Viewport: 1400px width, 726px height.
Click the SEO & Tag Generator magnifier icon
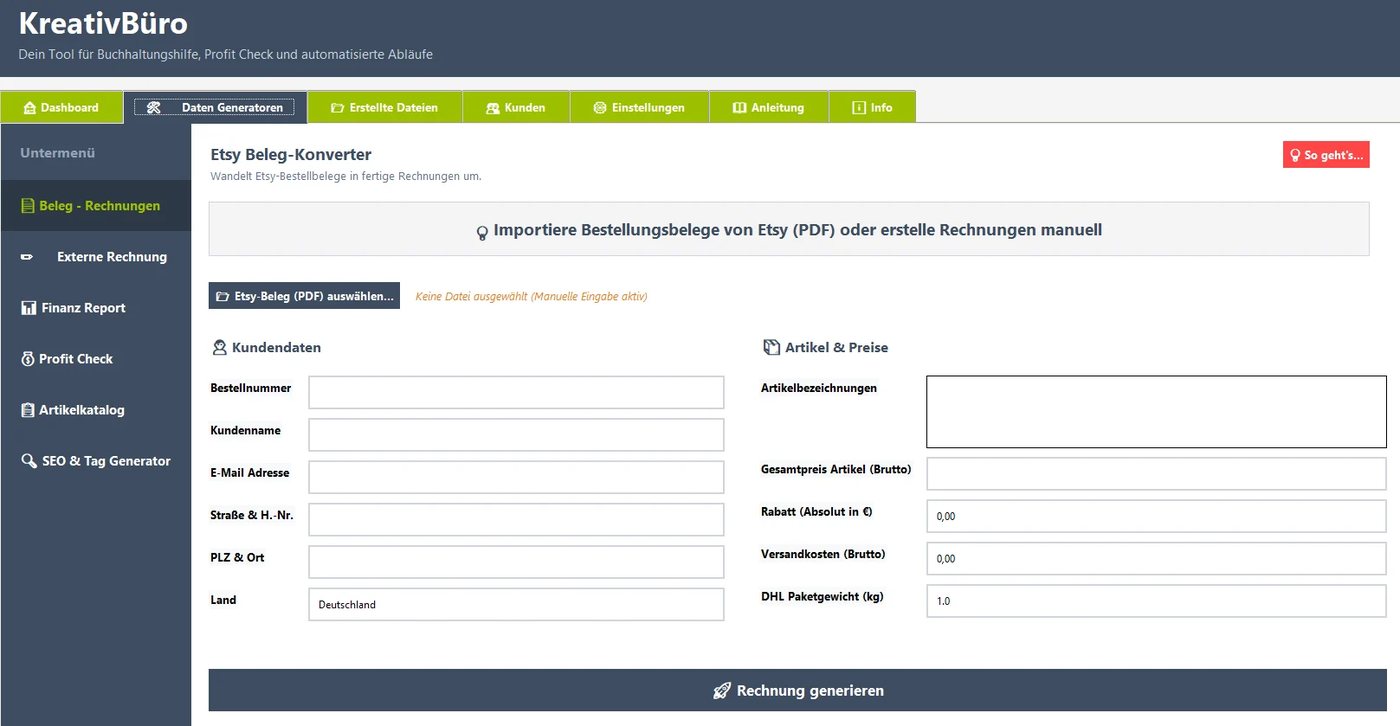[x=29, y=461]
